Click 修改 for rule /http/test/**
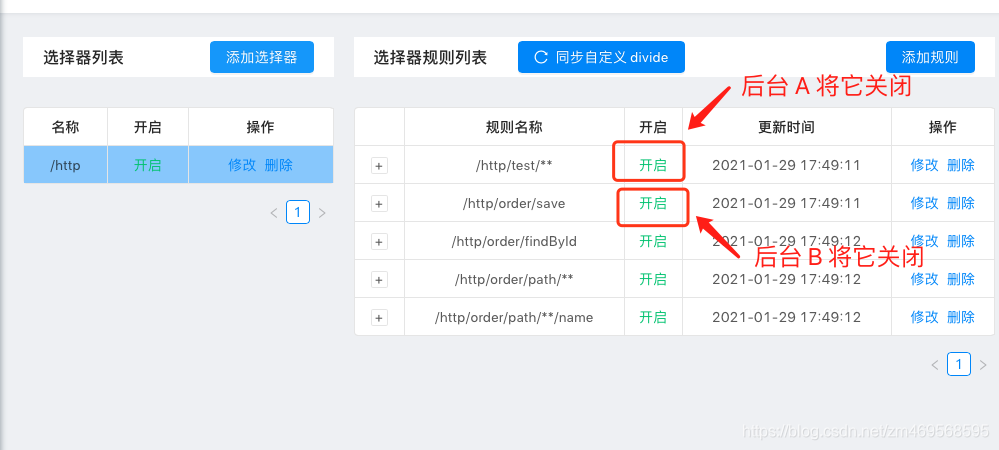The height and width of the screenshot is (450, 999). 924,165
